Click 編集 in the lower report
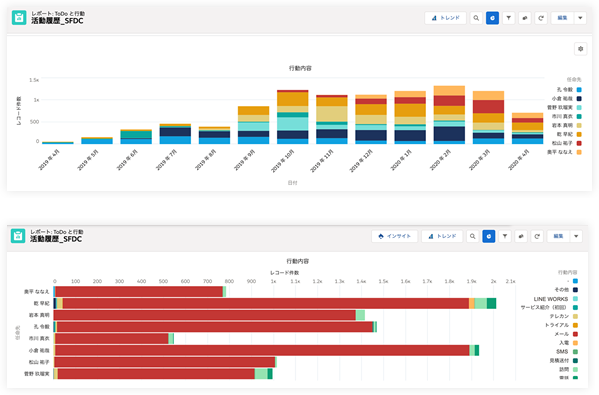The height and width of the screenshot is (395, 599). tap(559, 236)
